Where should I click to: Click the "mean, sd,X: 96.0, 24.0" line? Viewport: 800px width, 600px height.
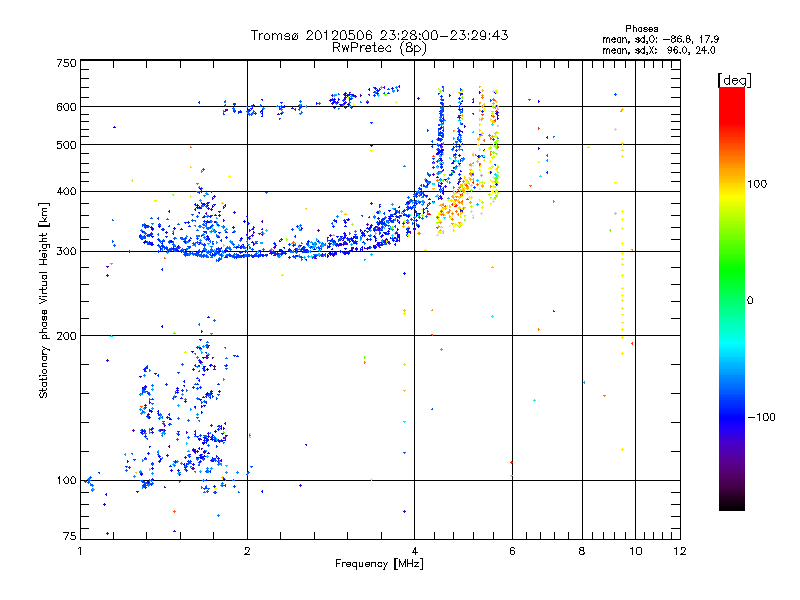pyautogui.click(x=659, y=50)
